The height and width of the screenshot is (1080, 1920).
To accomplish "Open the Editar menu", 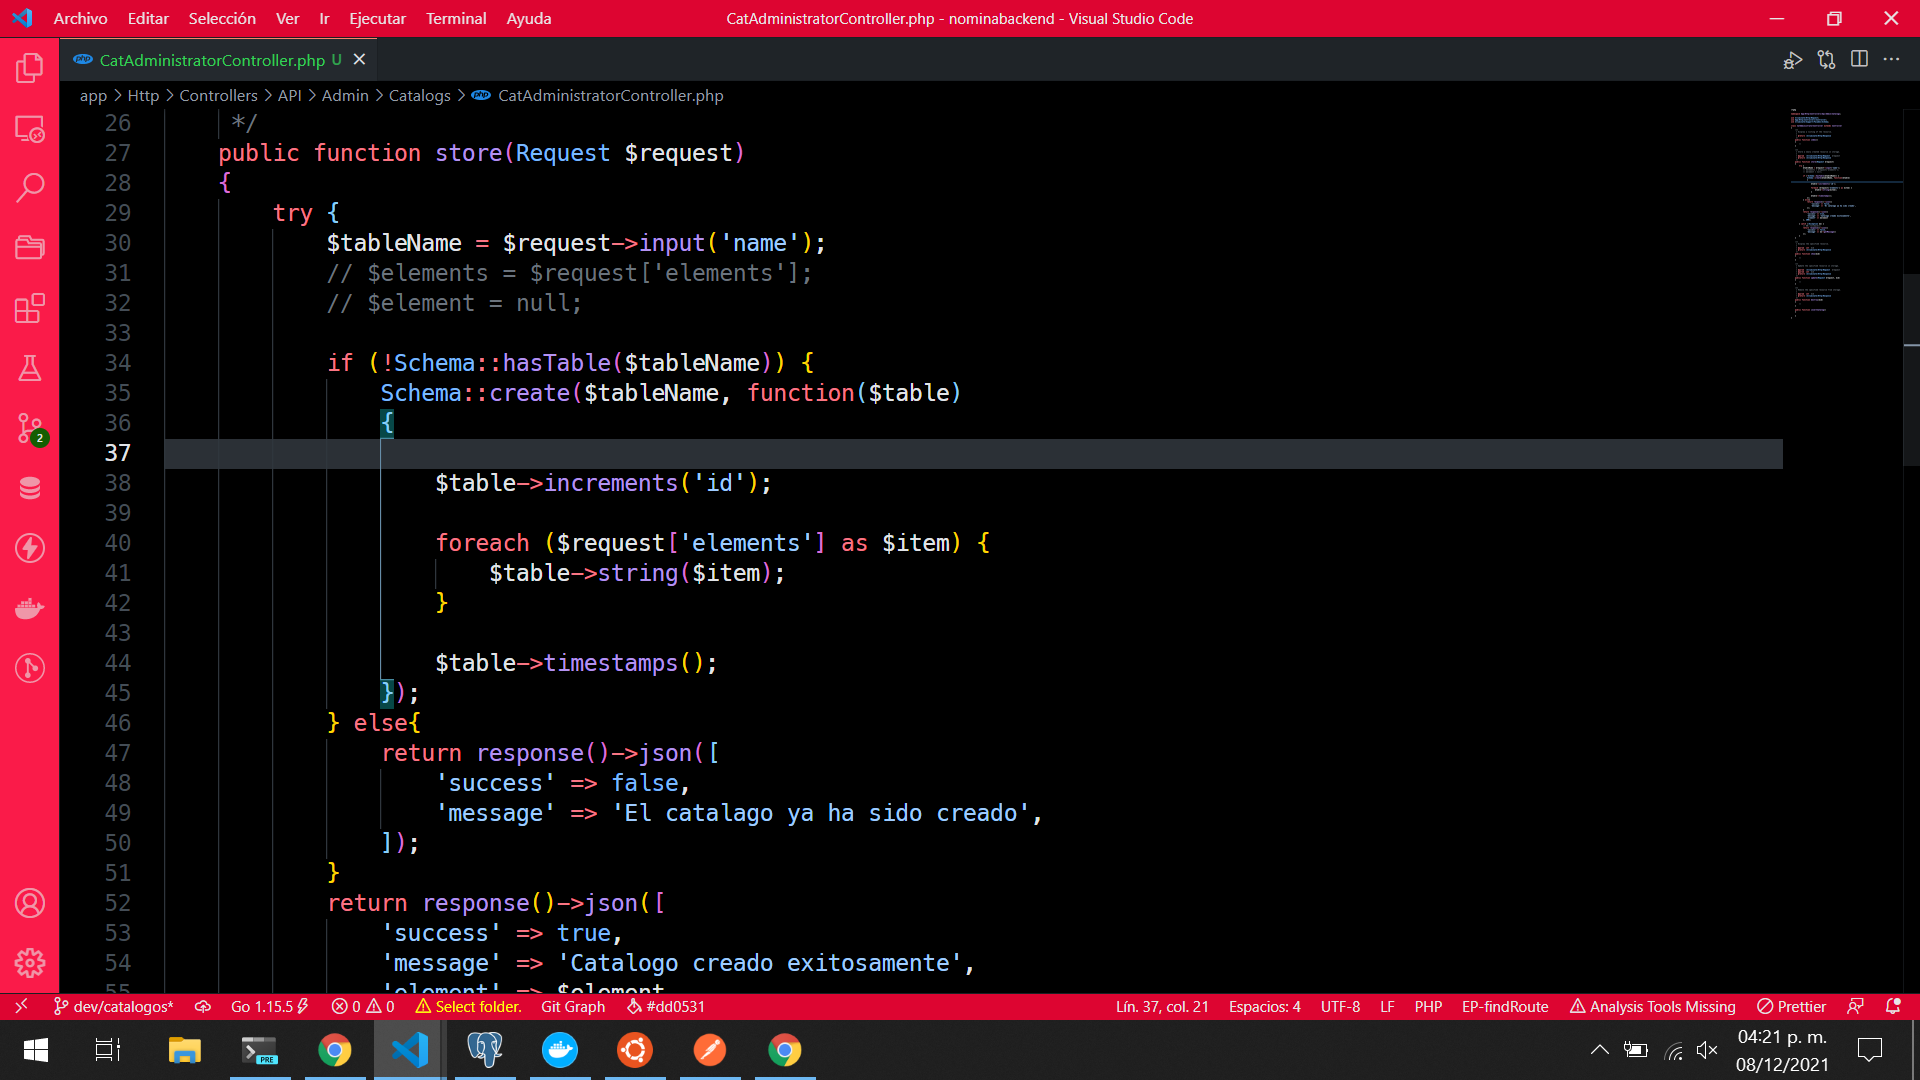I will coord(148,18).
